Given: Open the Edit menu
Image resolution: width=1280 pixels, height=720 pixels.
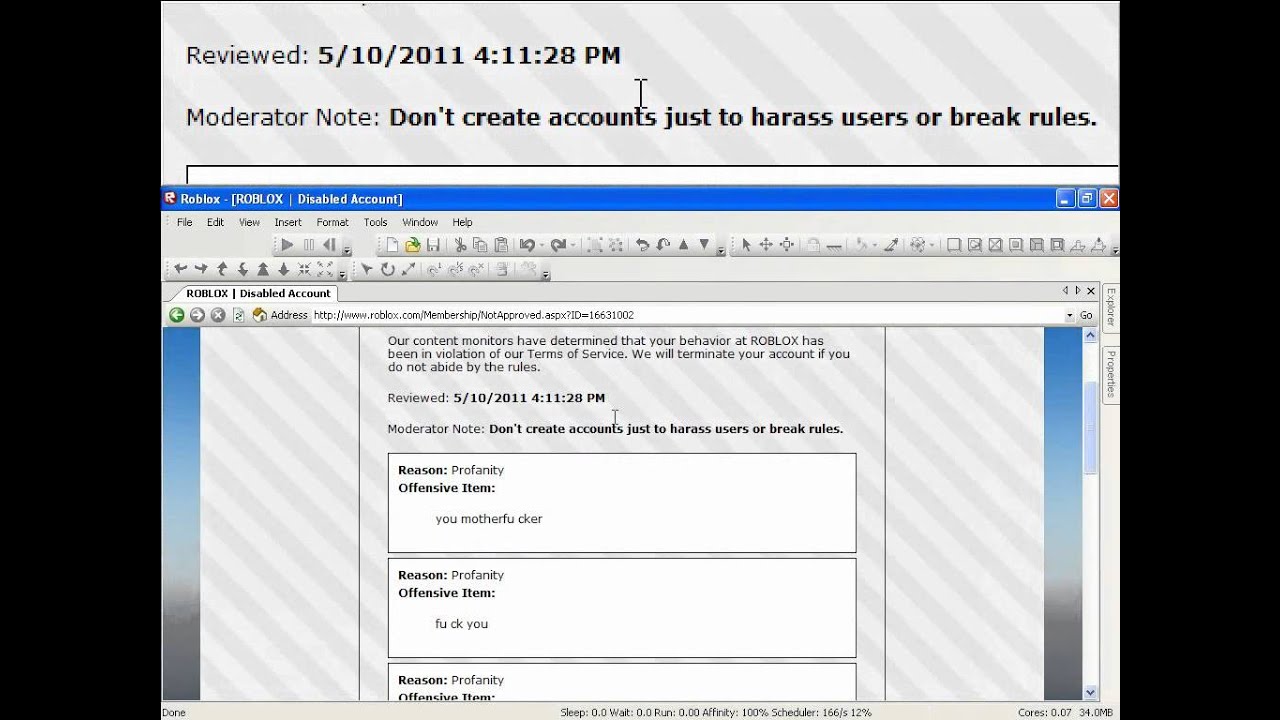Looking at the screenshot, I should (215, 222).
